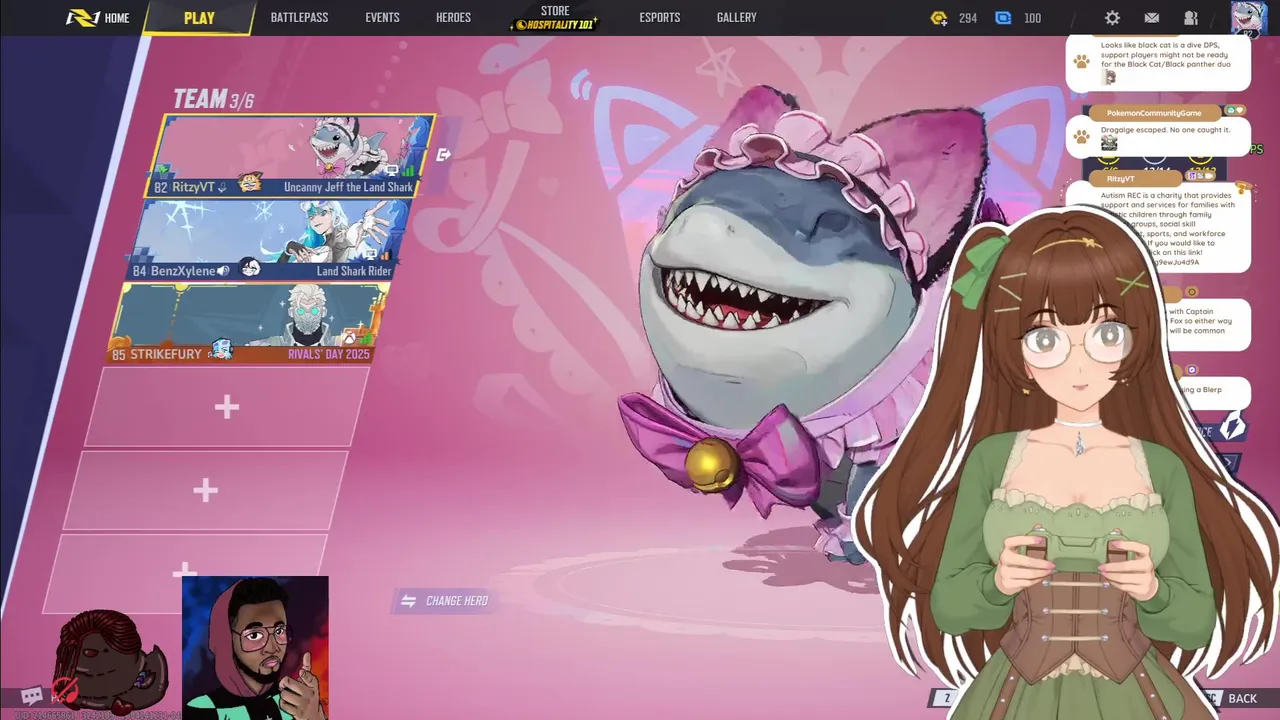
Task: Toggle the muted voice chat icon
Action: 65,691
